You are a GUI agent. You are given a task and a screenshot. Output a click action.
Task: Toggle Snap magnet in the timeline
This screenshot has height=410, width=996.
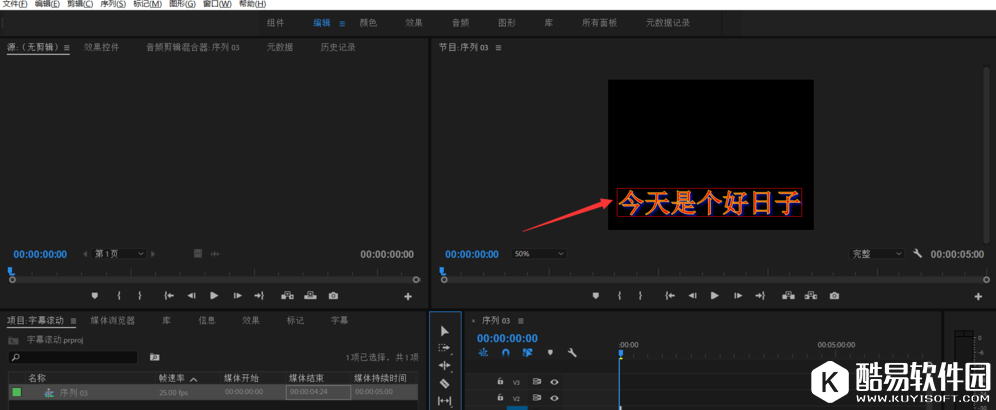(506, 352)
